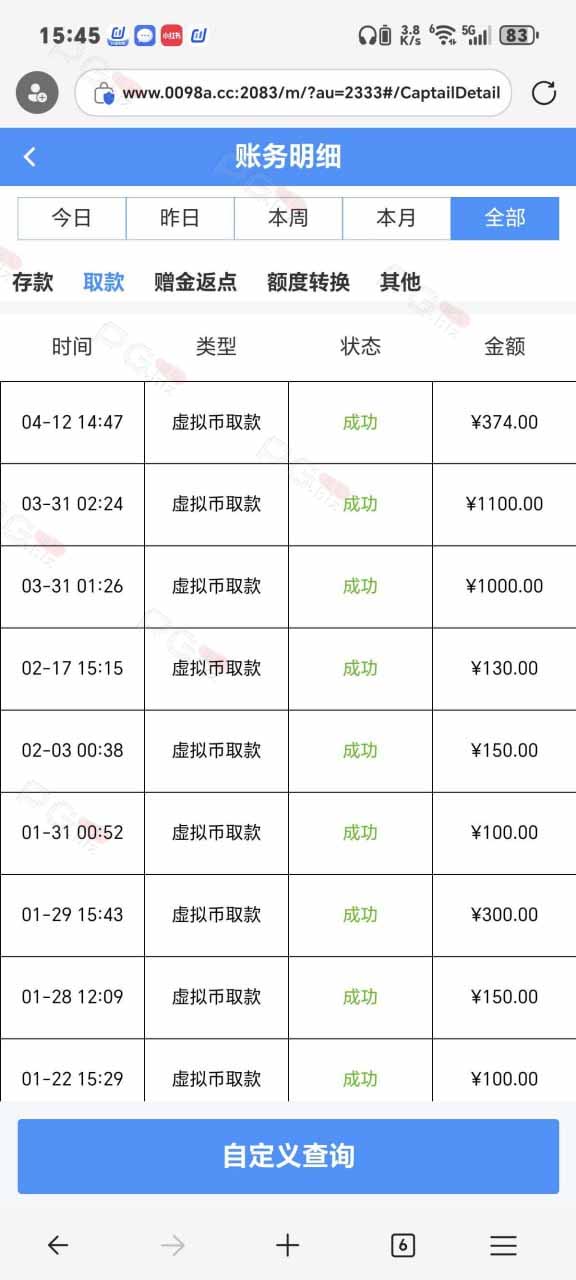Open the tab counter showing 6

click(x=402, y=1245)
